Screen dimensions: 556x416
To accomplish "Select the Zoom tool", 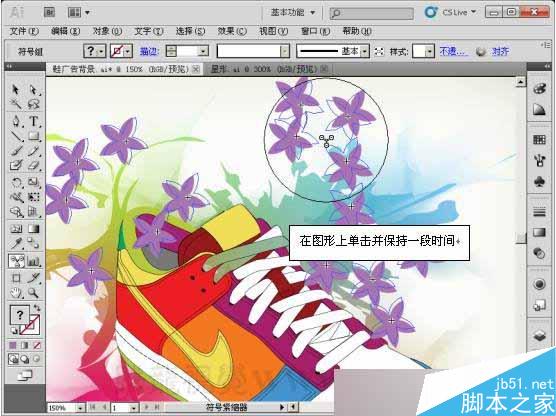I will pyautogui.click(x=34, y=293).
